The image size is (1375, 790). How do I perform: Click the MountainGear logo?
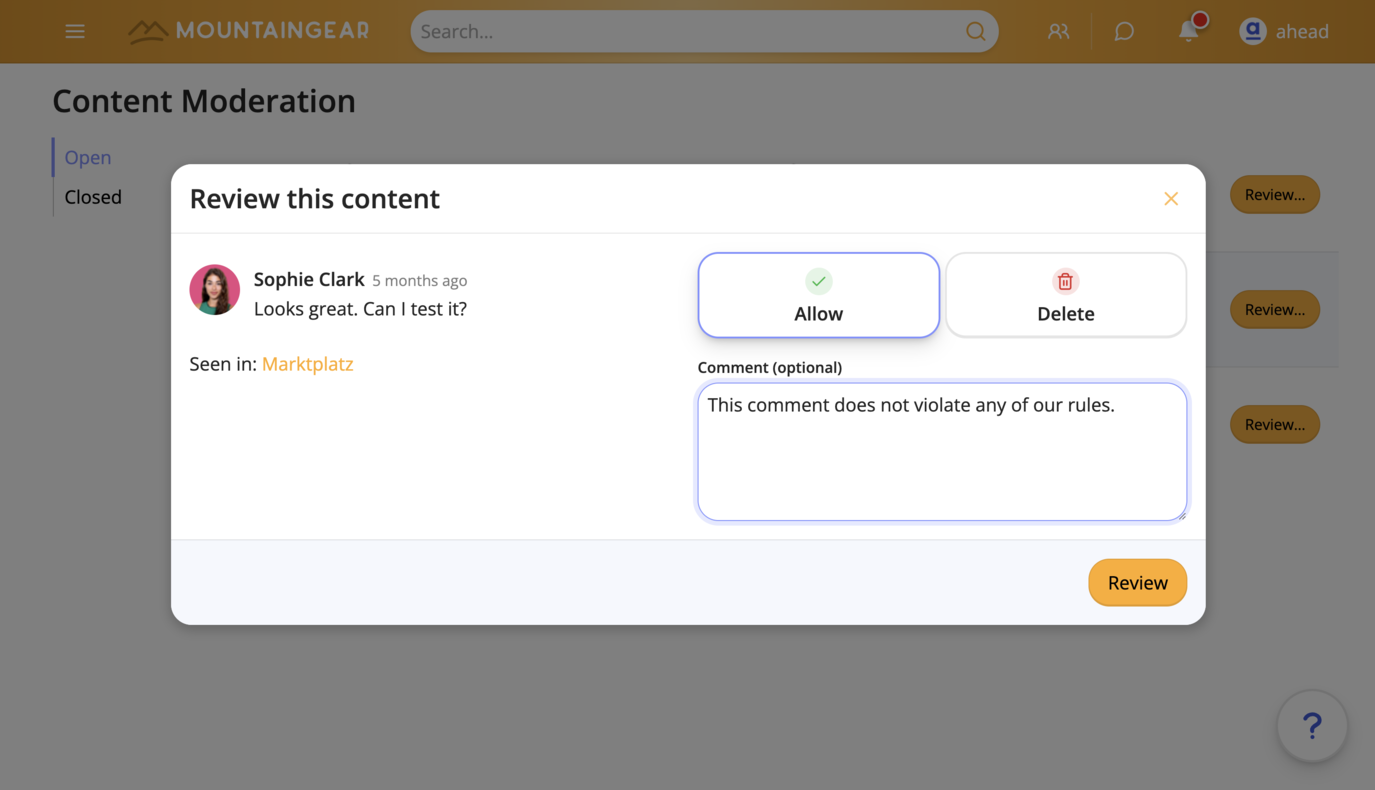[x=249, y=31]
